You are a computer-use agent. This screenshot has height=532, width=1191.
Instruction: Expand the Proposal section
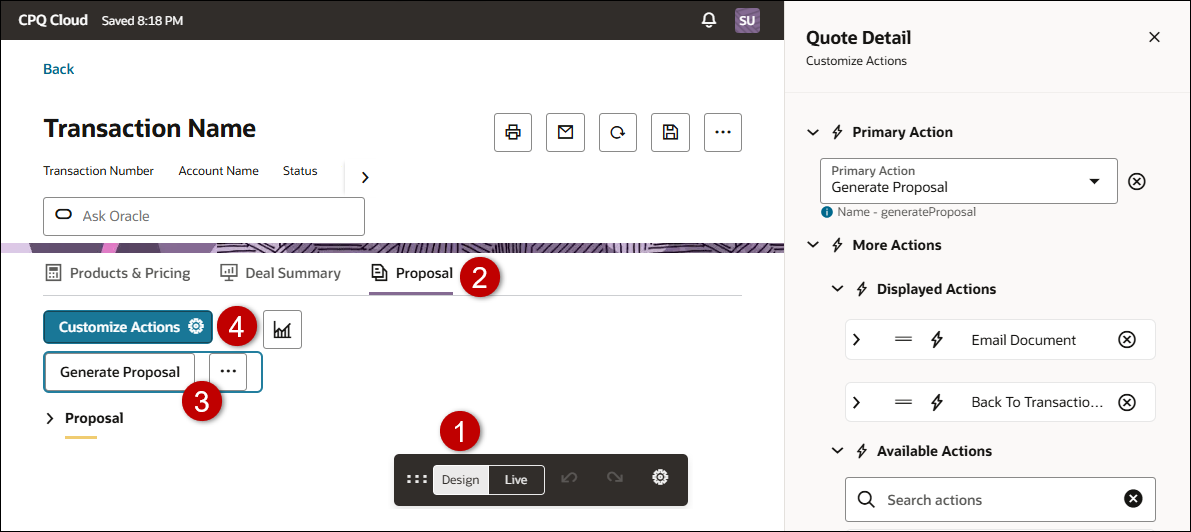coord(51,418)
